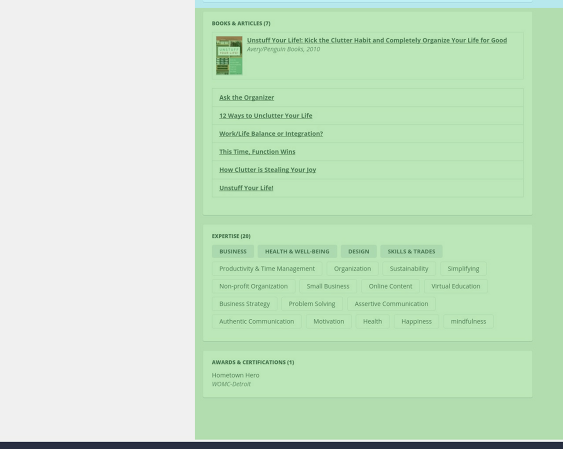The image size is (563, 449).
Task: Open the 'Ask the Organizer' article
Action: point(247,98)
